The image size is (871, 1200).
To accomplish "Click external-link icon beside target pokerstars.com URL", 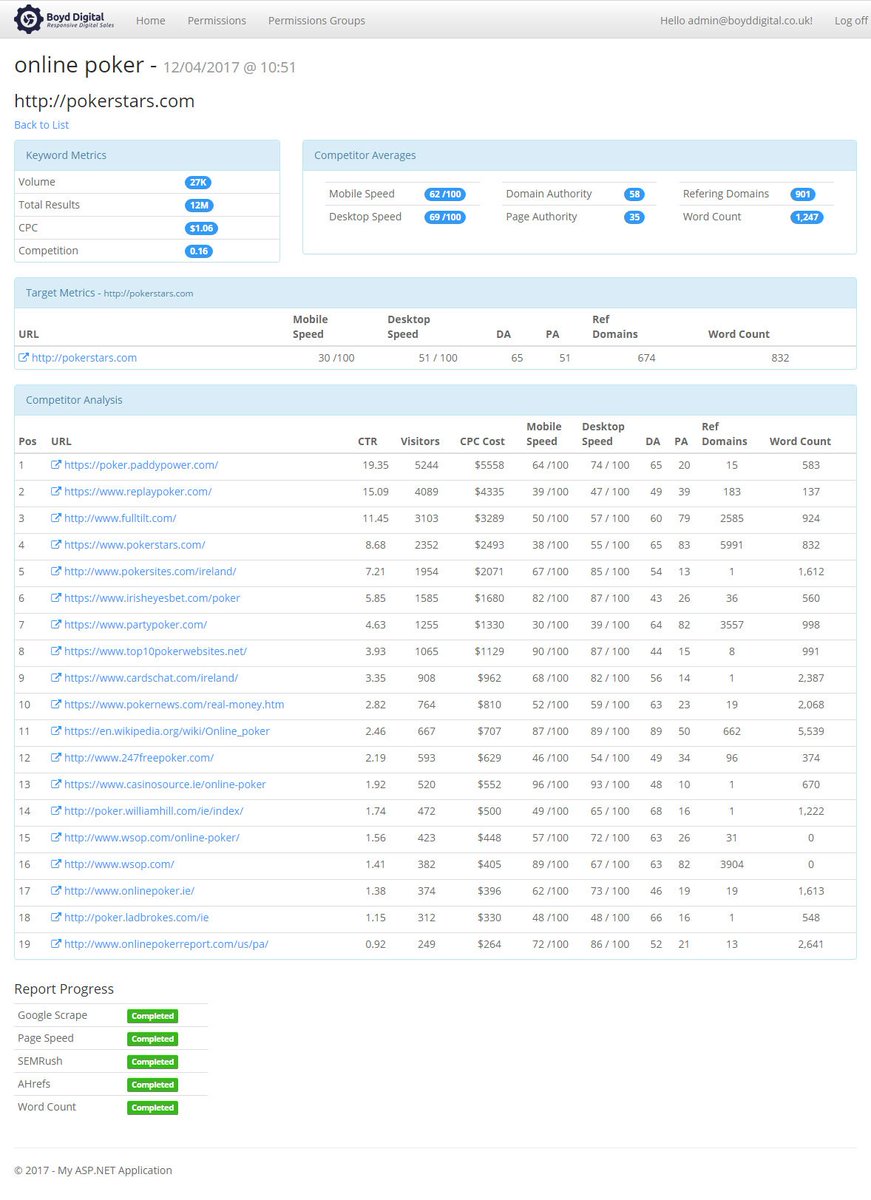I will (x=23, y=357).
